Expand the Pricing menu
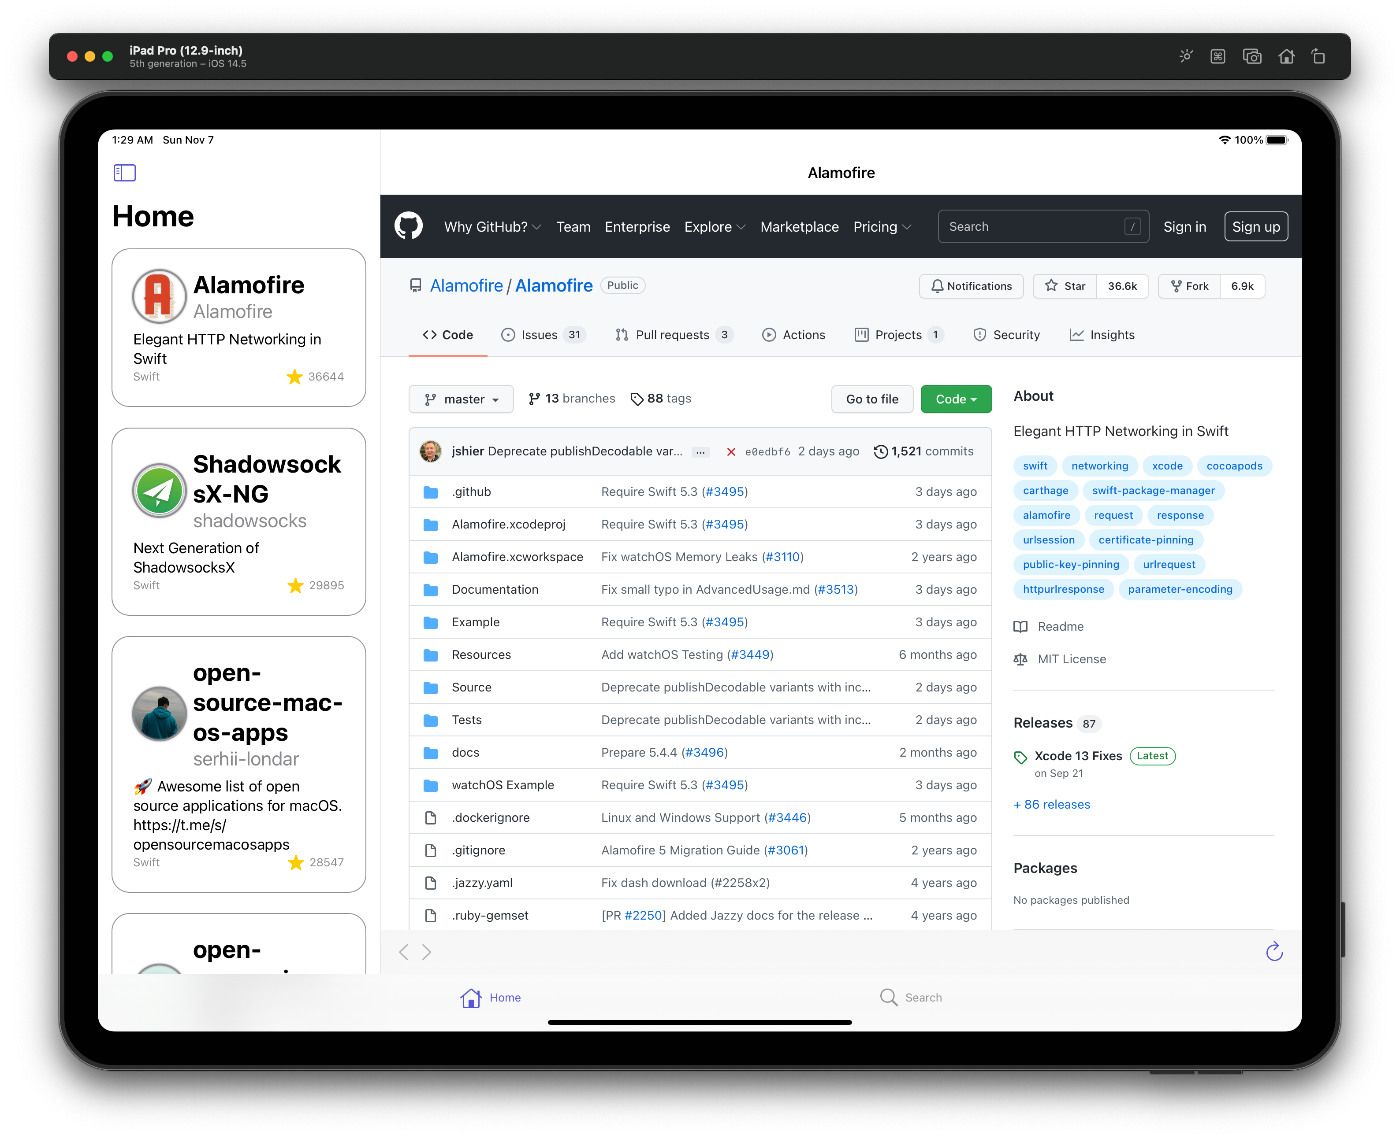Viewport: 1400px width, 1146px height. 882,227
